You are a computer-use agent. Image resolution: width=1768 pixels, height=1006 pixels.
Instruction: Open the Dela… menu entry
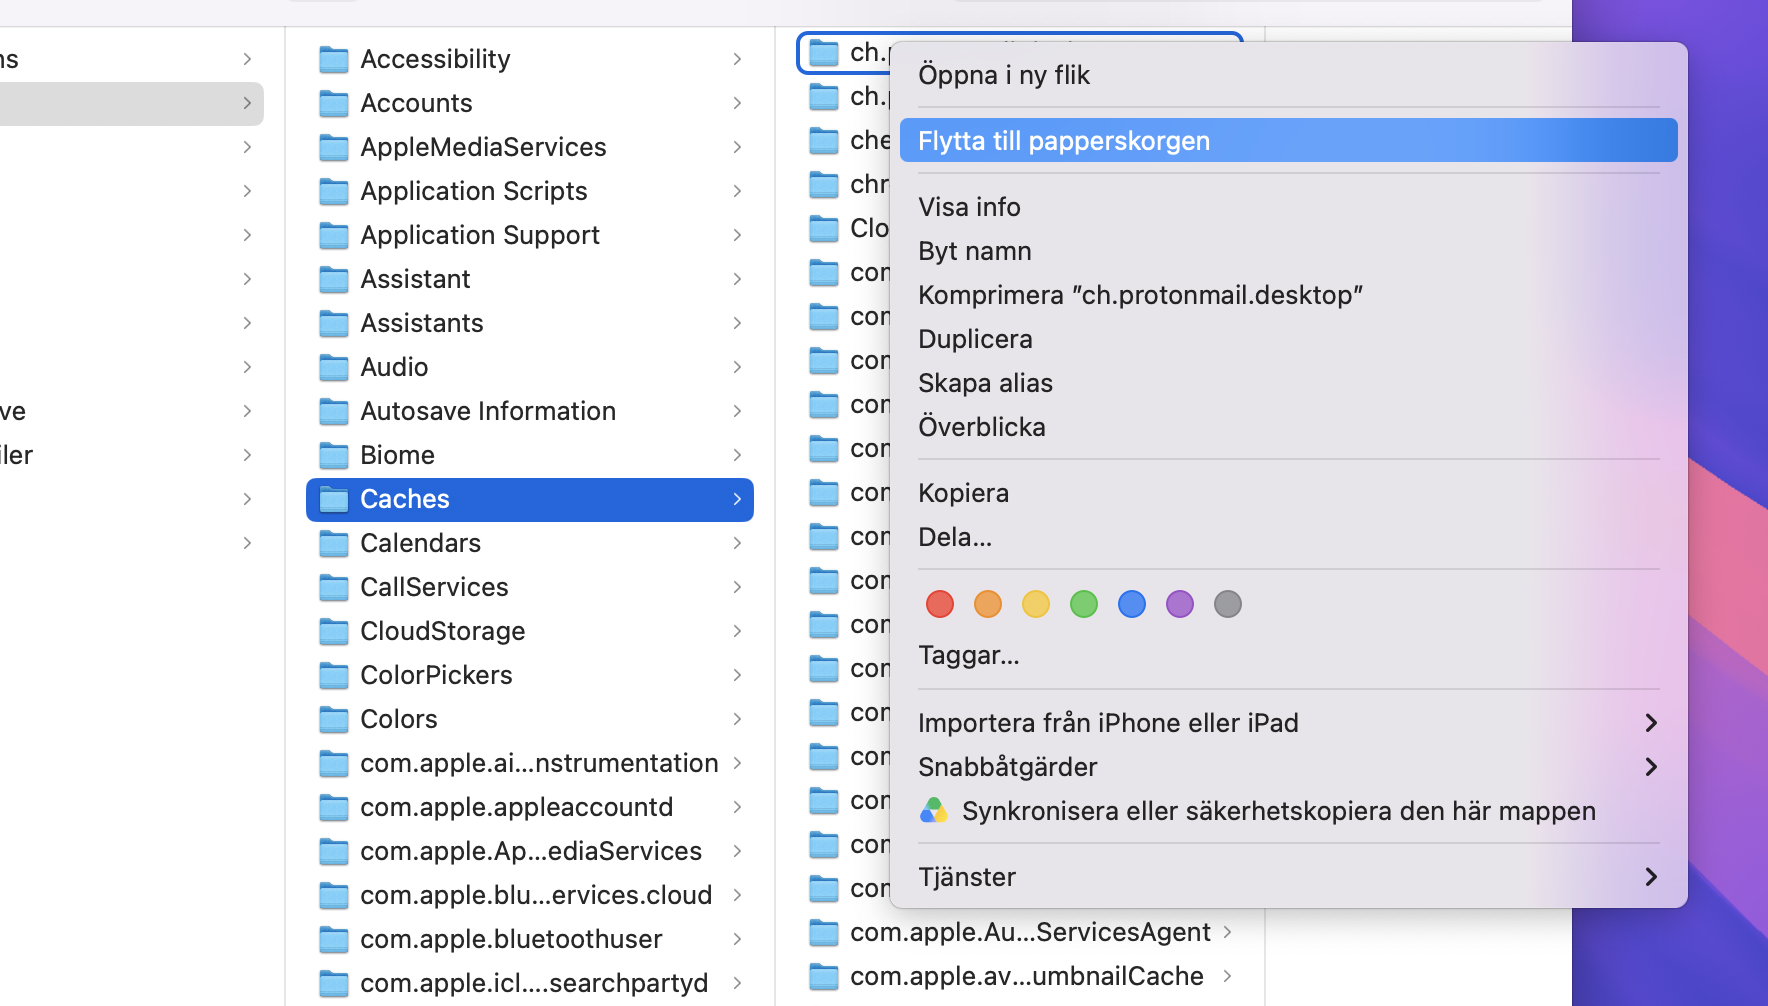point(1289,537)
